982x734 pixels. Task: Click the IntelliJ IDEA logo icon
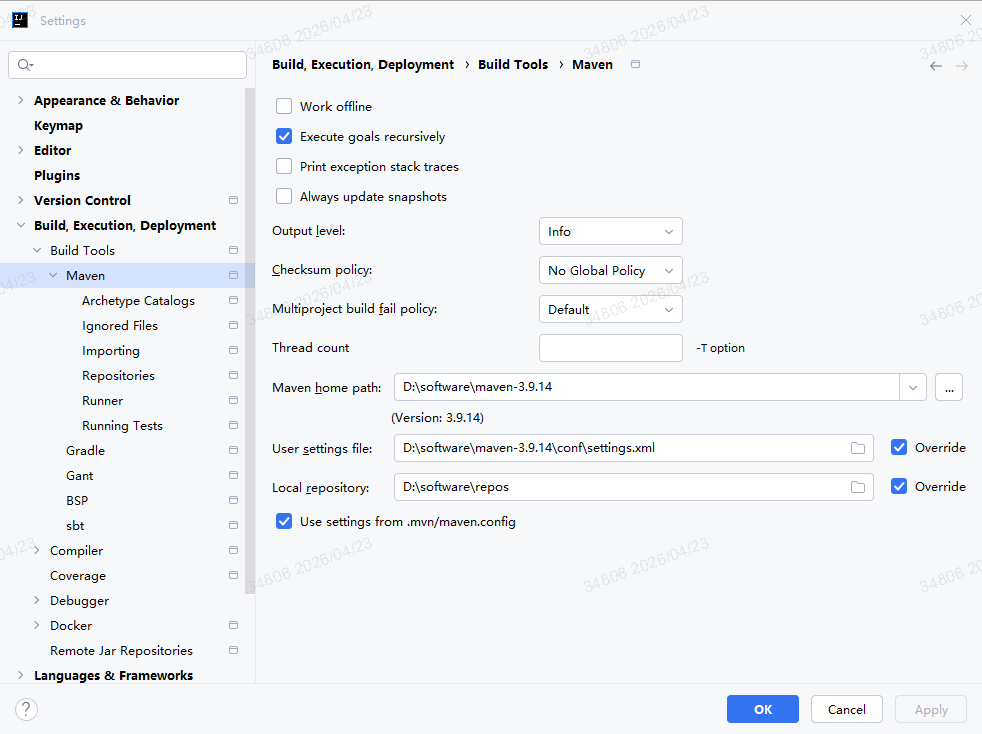pos(20,20)
